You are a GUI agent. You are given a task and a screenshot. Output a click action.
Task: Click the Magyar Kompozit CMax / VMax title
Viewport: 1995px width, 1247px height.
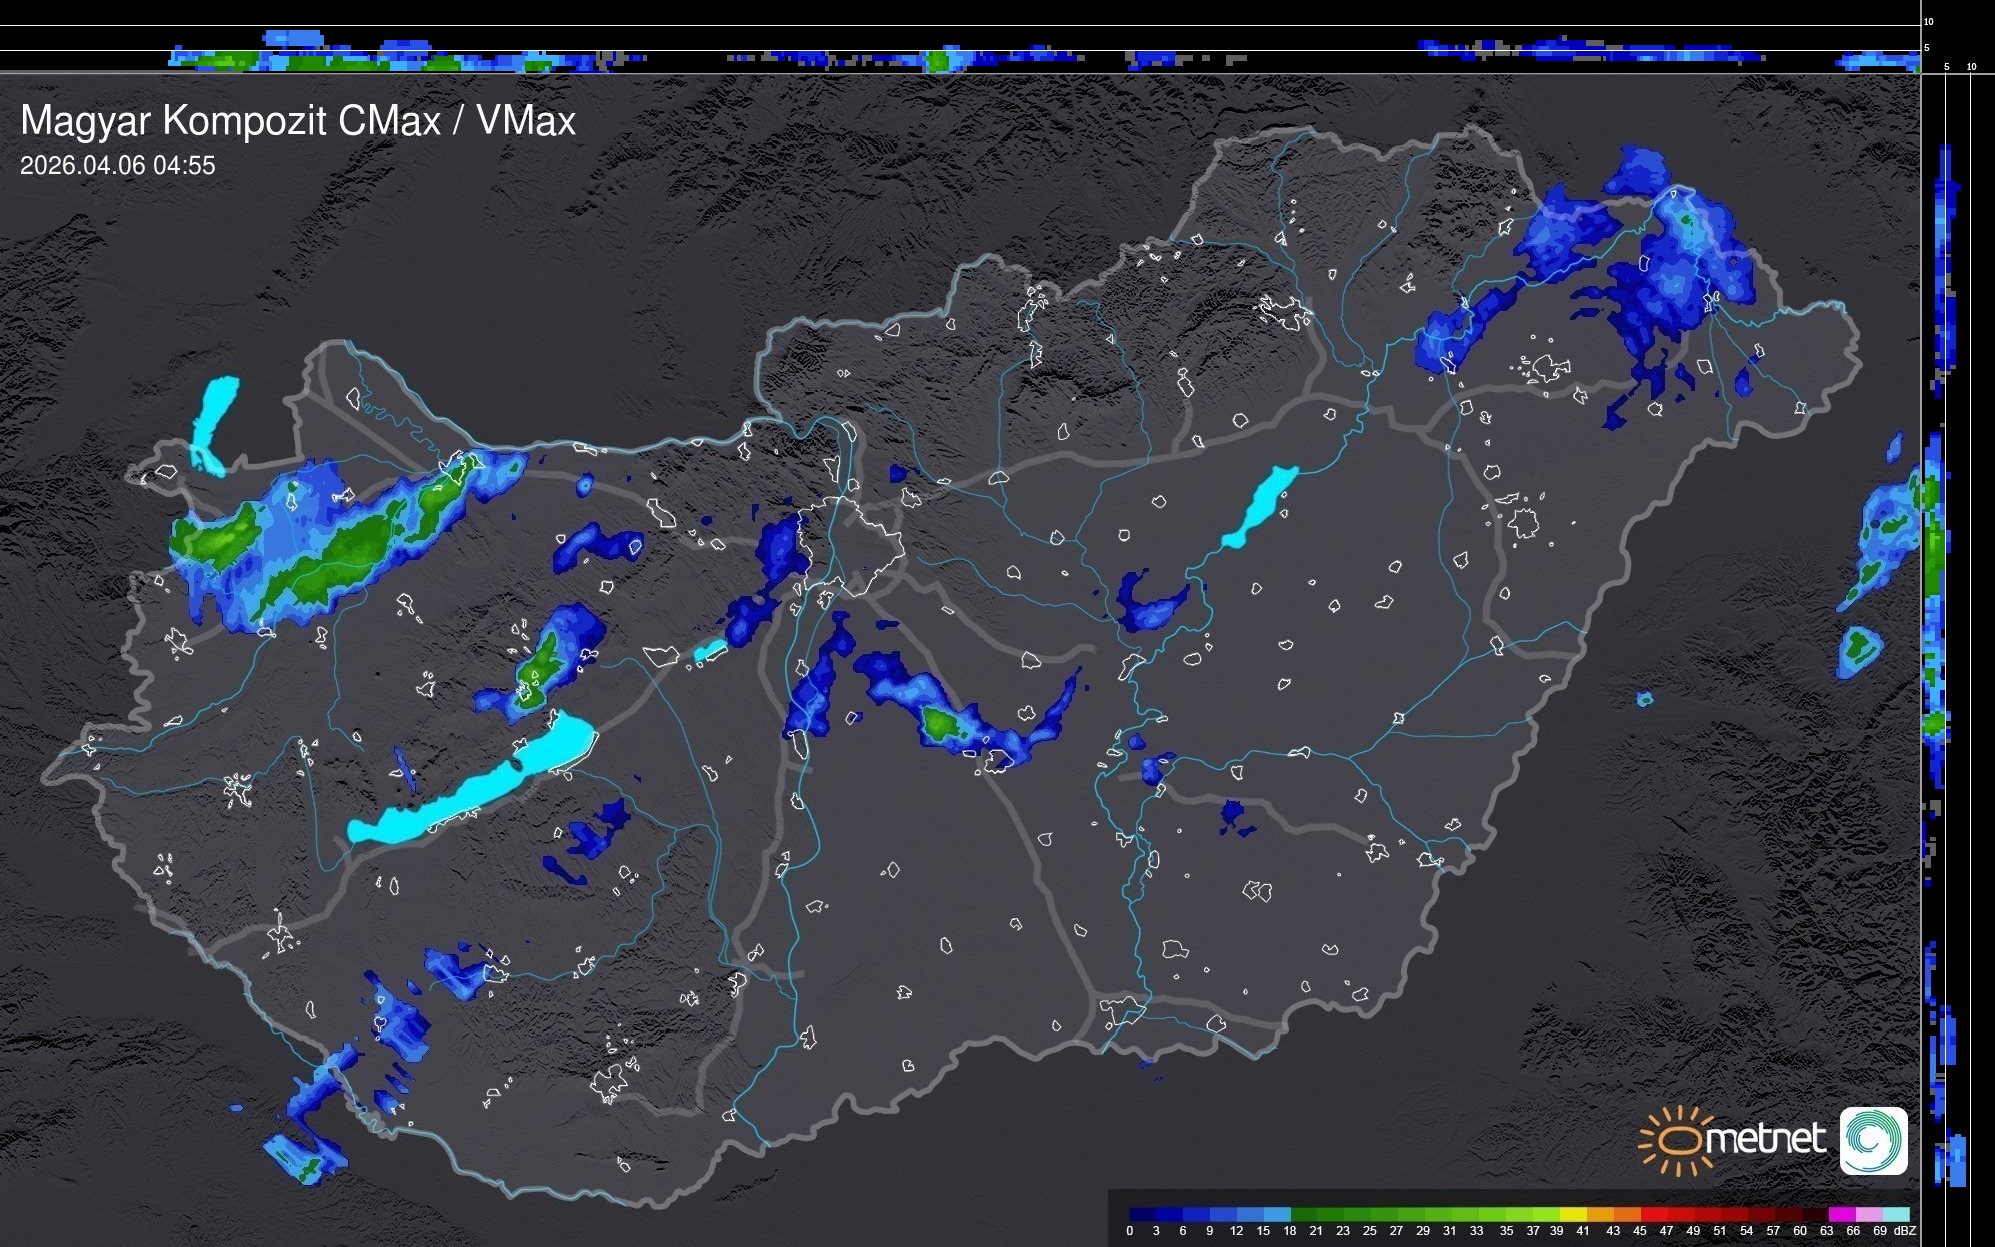(298, 121)
